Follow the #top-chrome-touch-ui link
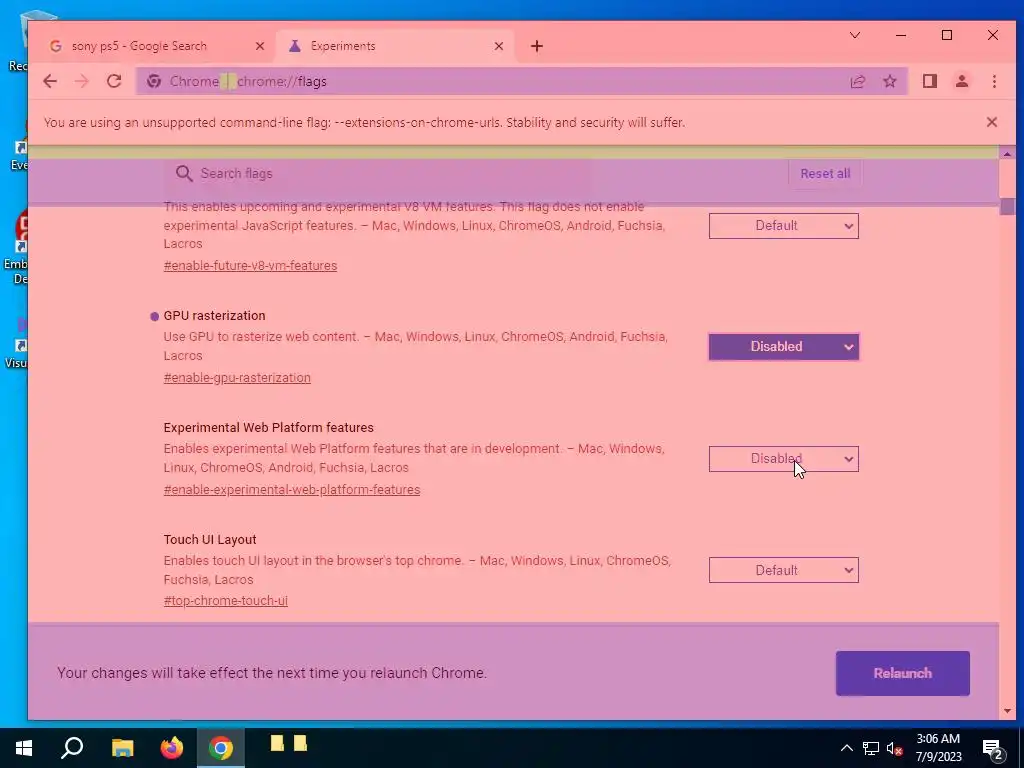Screen dimensions: 1024x768 pos(225,601)
